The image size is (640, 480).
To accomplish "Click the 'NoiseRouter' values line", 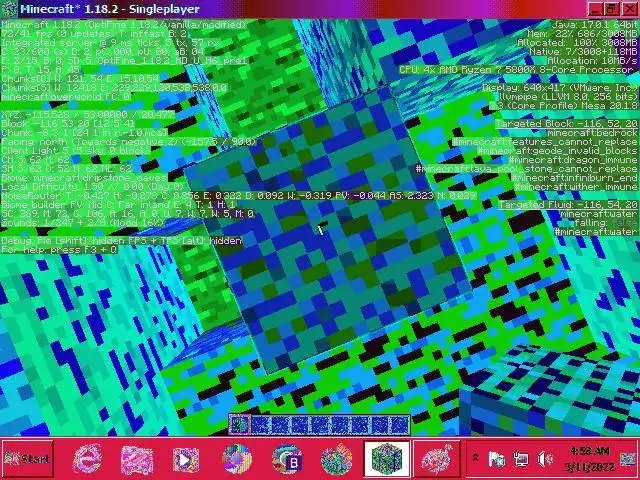I will 239,196.
